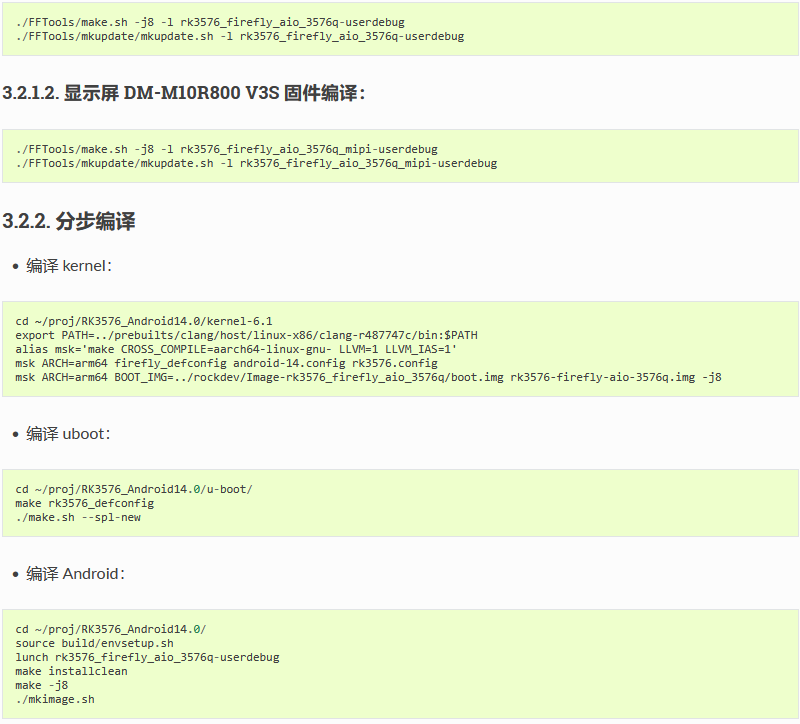The height and width of the screenshot is (724, 800).
Task: Click the standalone 'make -j8' line
Action: pos(42,685)
